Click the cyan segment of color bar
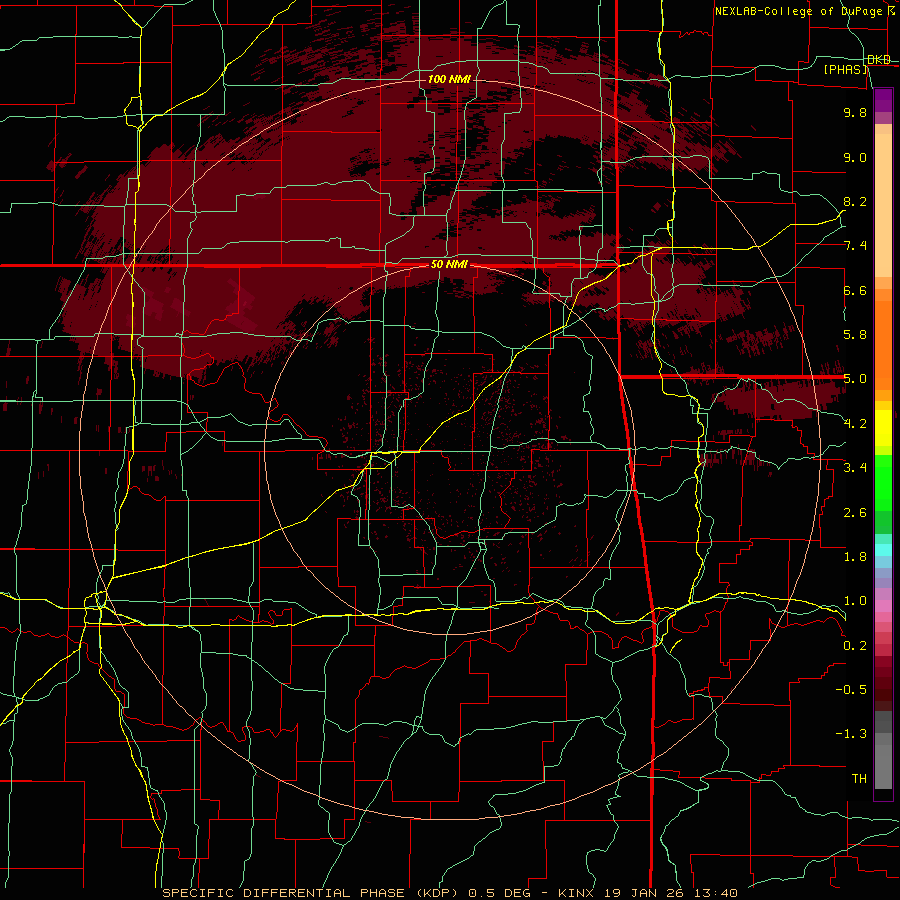This screenshot has width=900, height=900. pyautogui.click(x=883, y=550)
